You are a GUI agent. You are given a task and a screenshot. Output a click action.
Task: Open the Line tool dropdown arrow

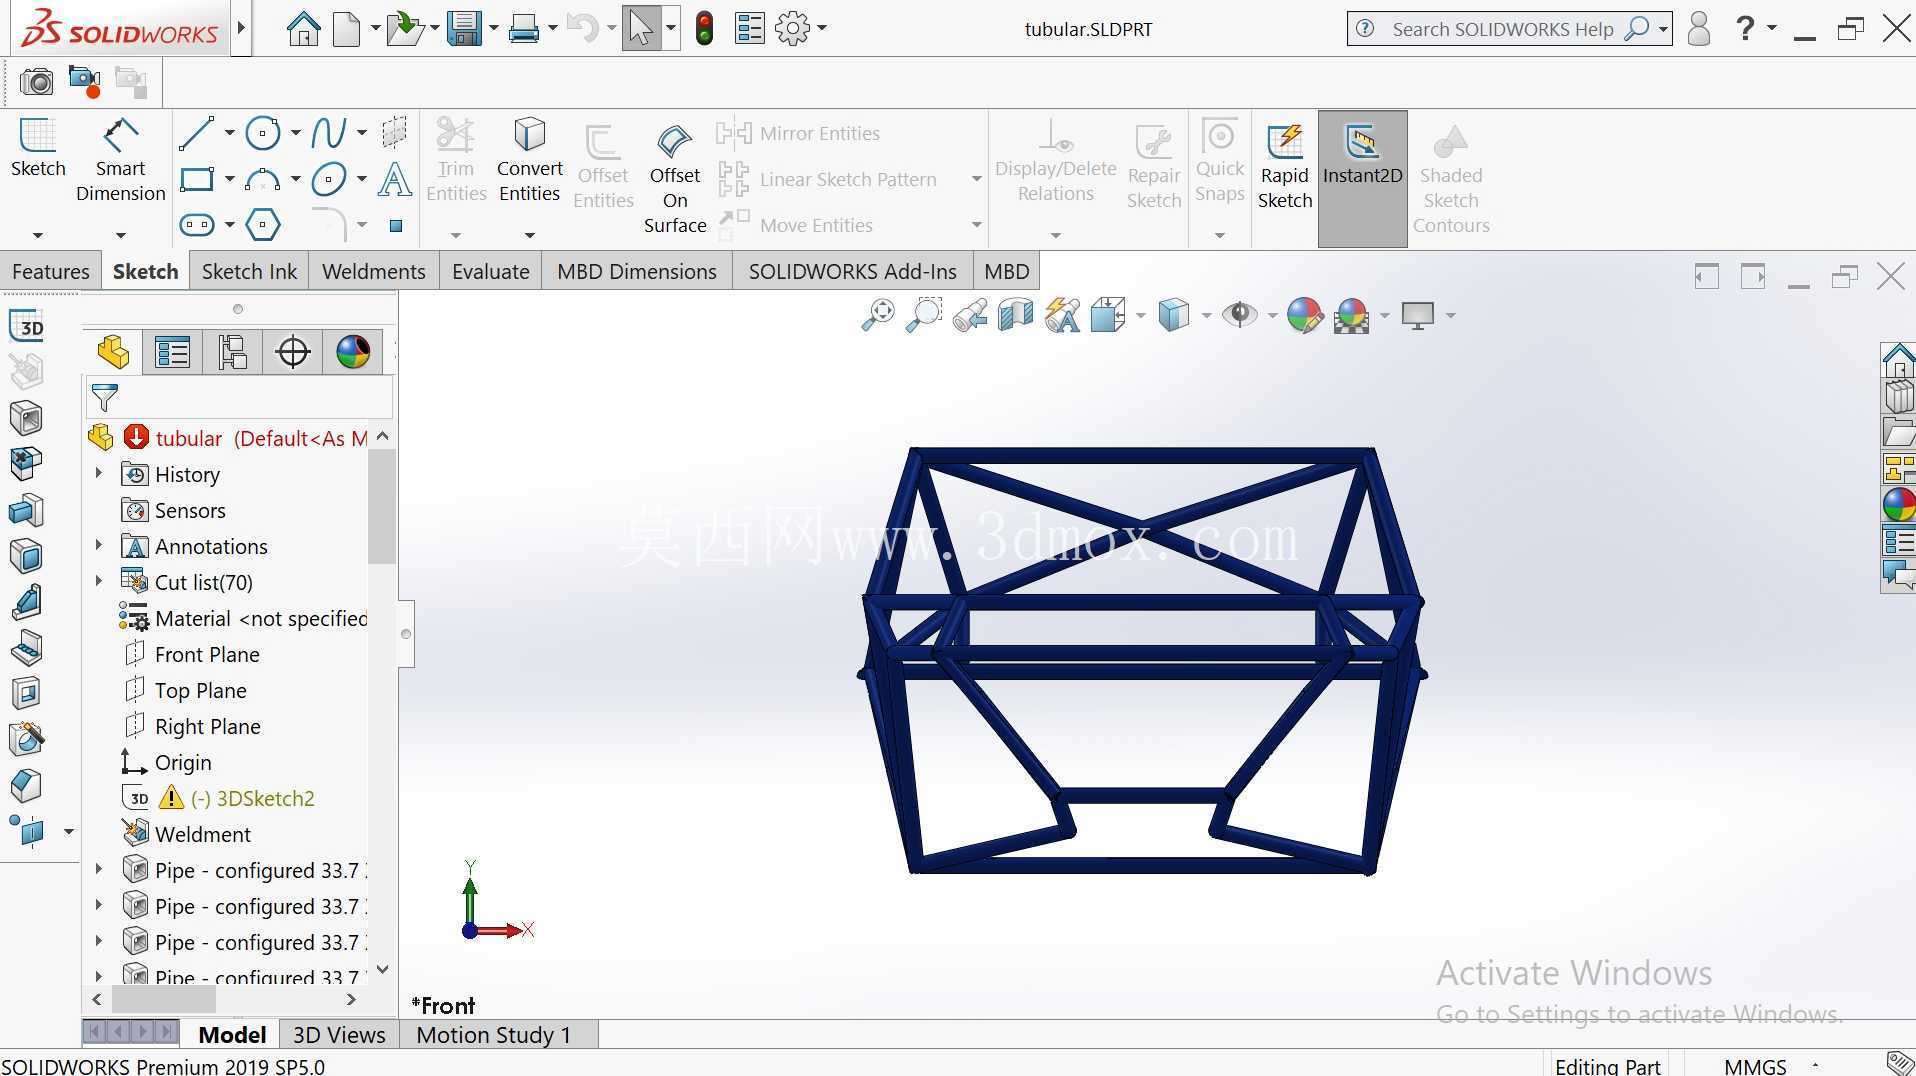(x=229, y=133)
